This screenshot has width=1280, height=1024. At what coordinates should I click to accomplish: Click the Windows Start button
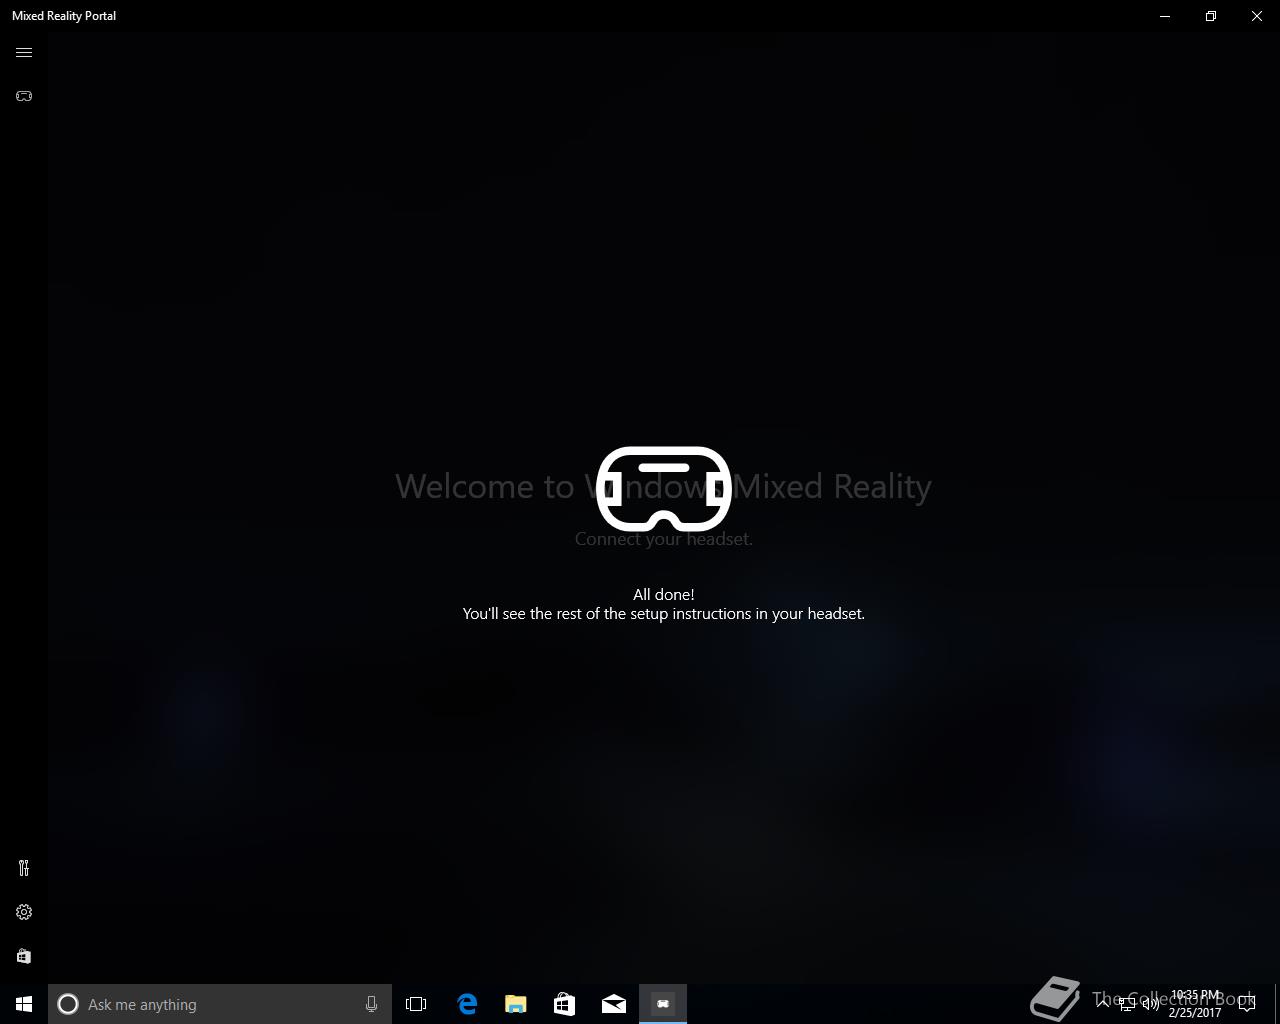pyautogui.click(x=24, y=1004)
